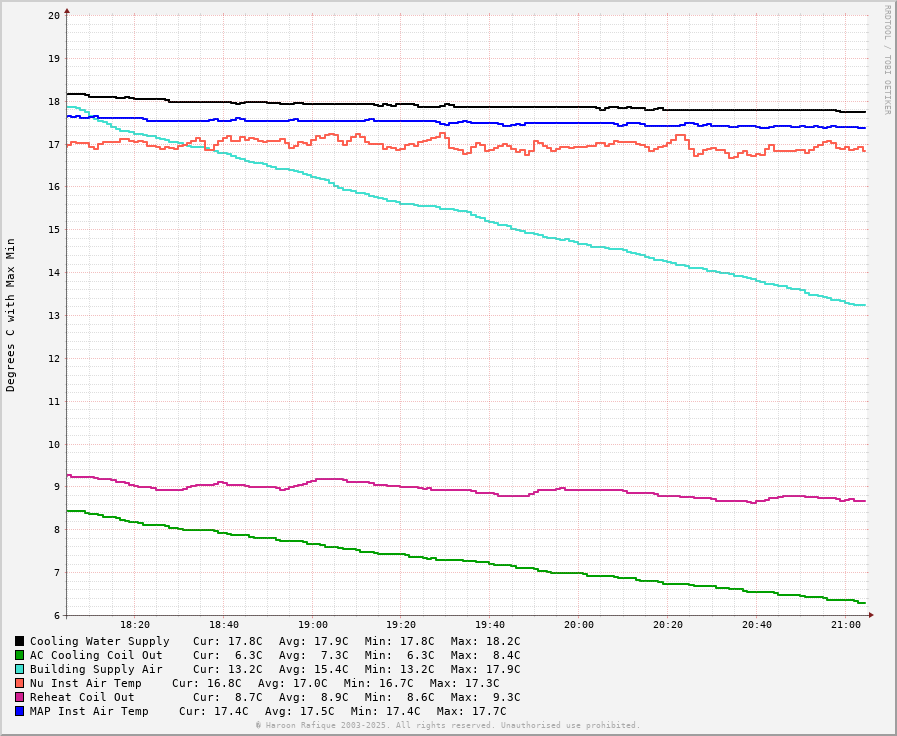This screenshot has width=897, height=736.
Task: Click the red Nu Inst Air Temp swatch
Action: click(x=19, y=683)
